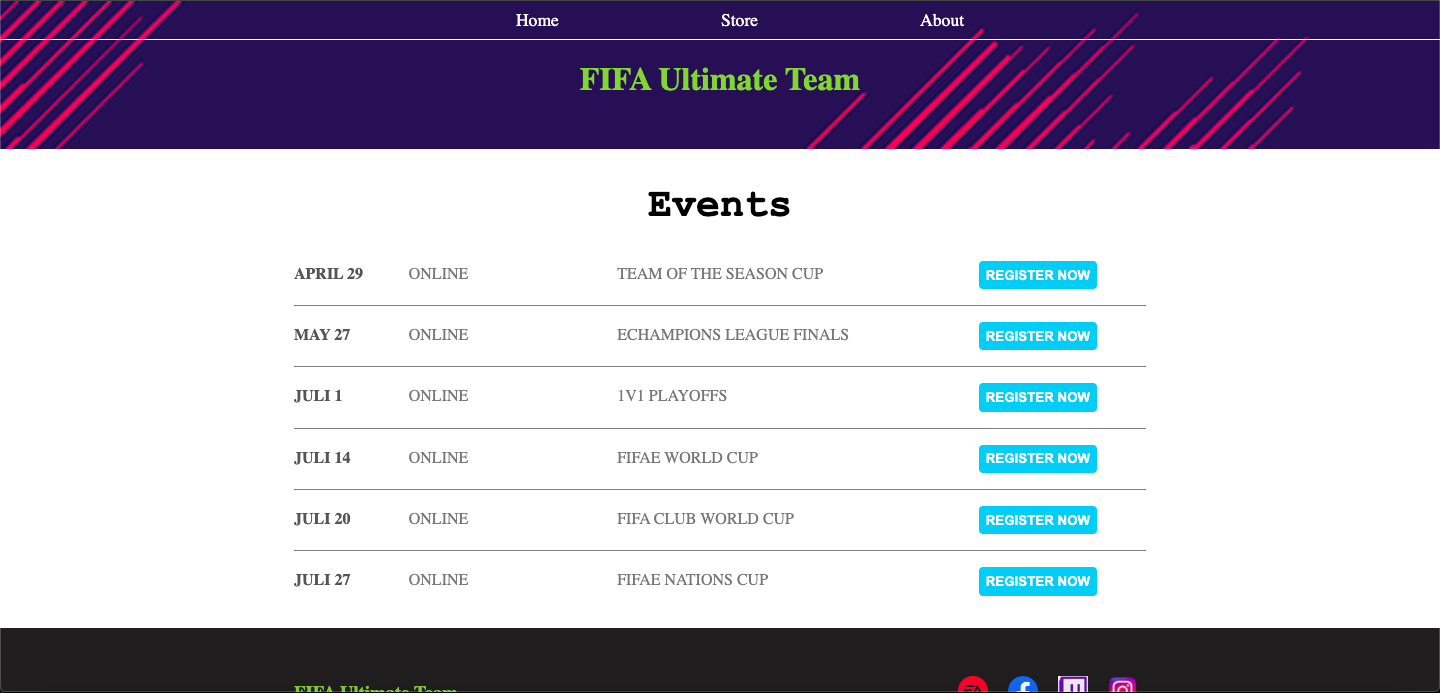Image resolution: width=1440 pixels, height=693 pixels.
Task: Click the FIFA Ultimate Team header title
Action: 720,79
